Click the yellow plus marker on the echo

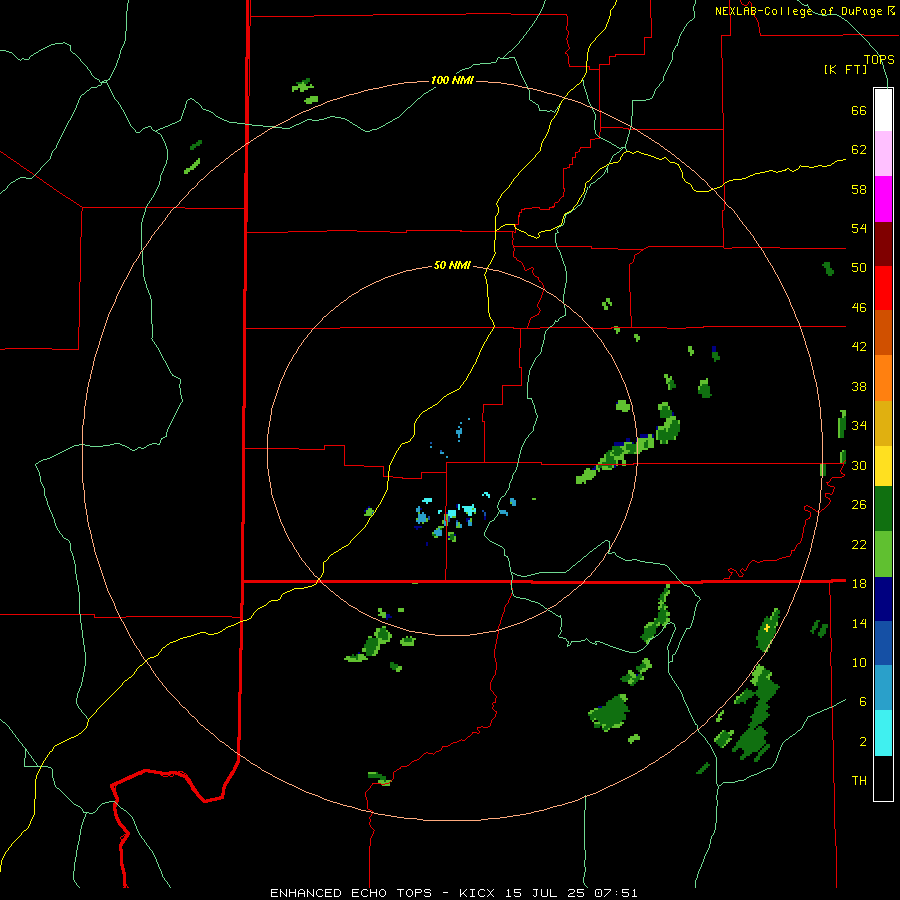click(767, 629)
